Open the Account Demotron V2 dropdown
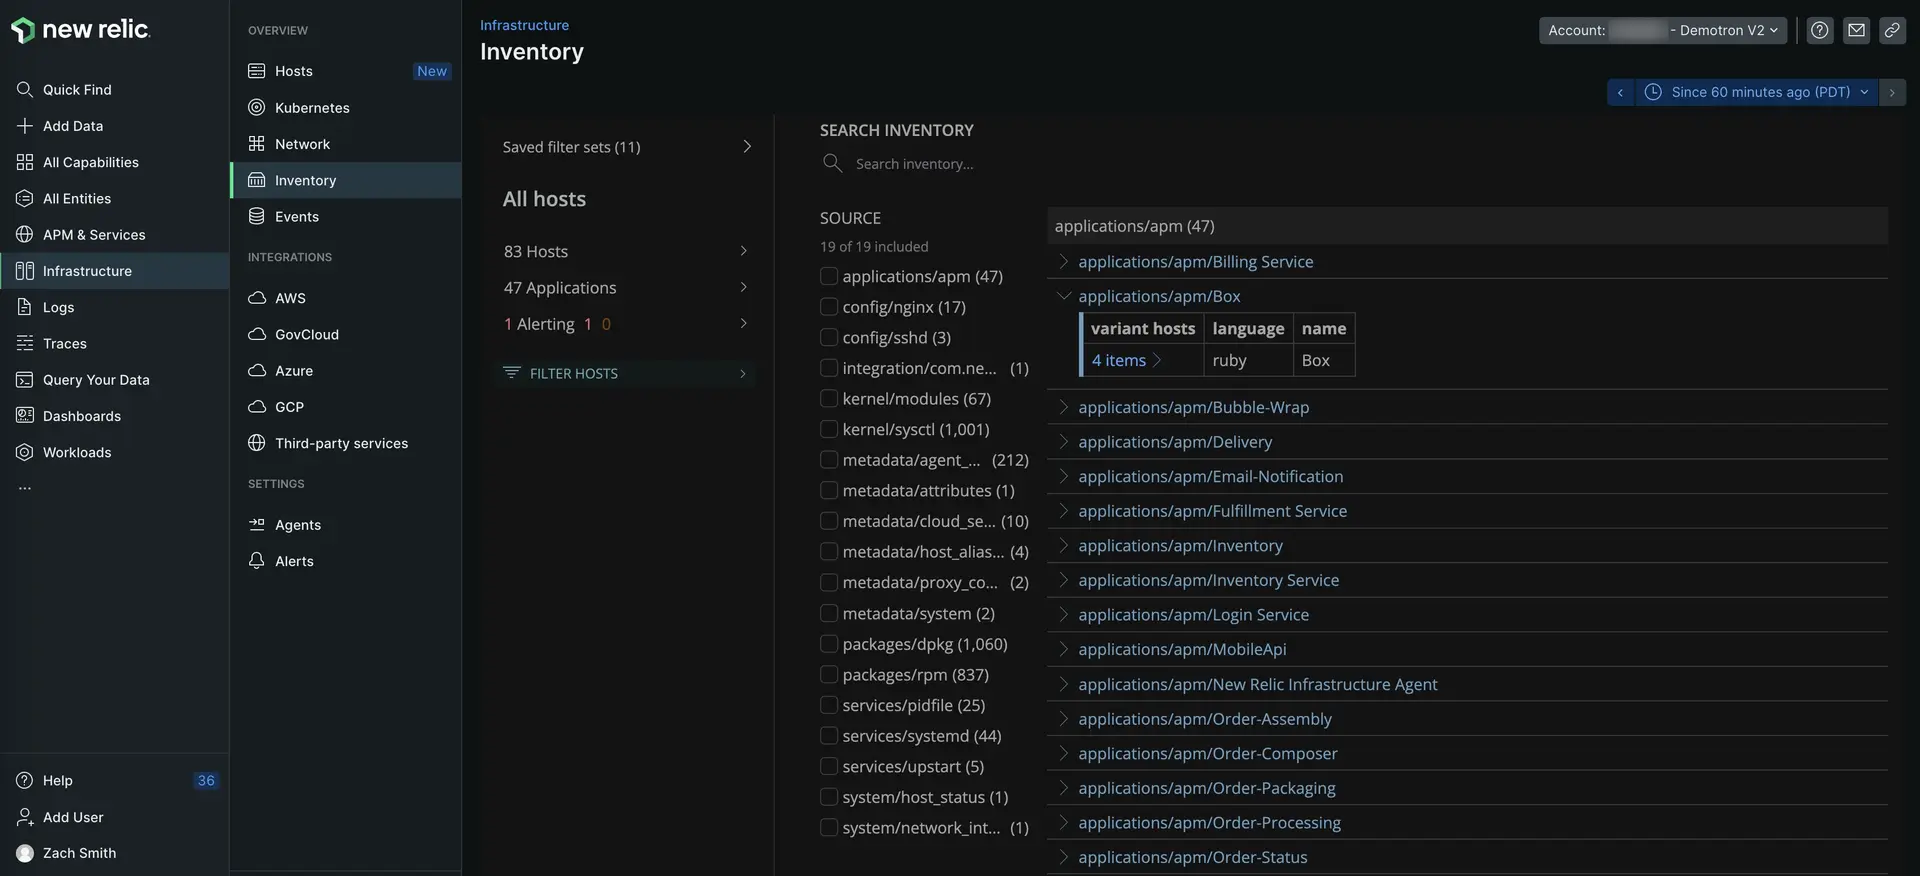Screen dimensions: 1920x876 click(1662, 30)
